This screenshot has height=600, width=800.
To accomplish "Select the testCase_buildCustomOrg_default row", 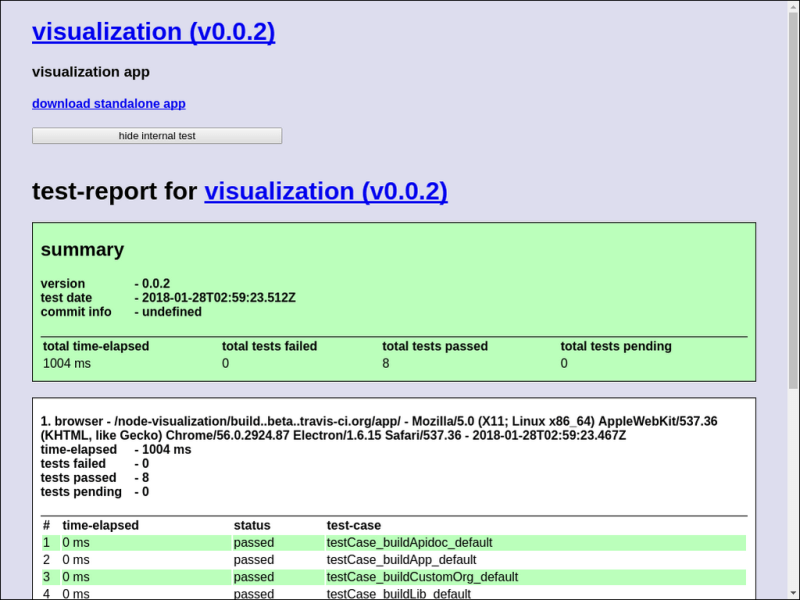I will click(x=420, y=577).
